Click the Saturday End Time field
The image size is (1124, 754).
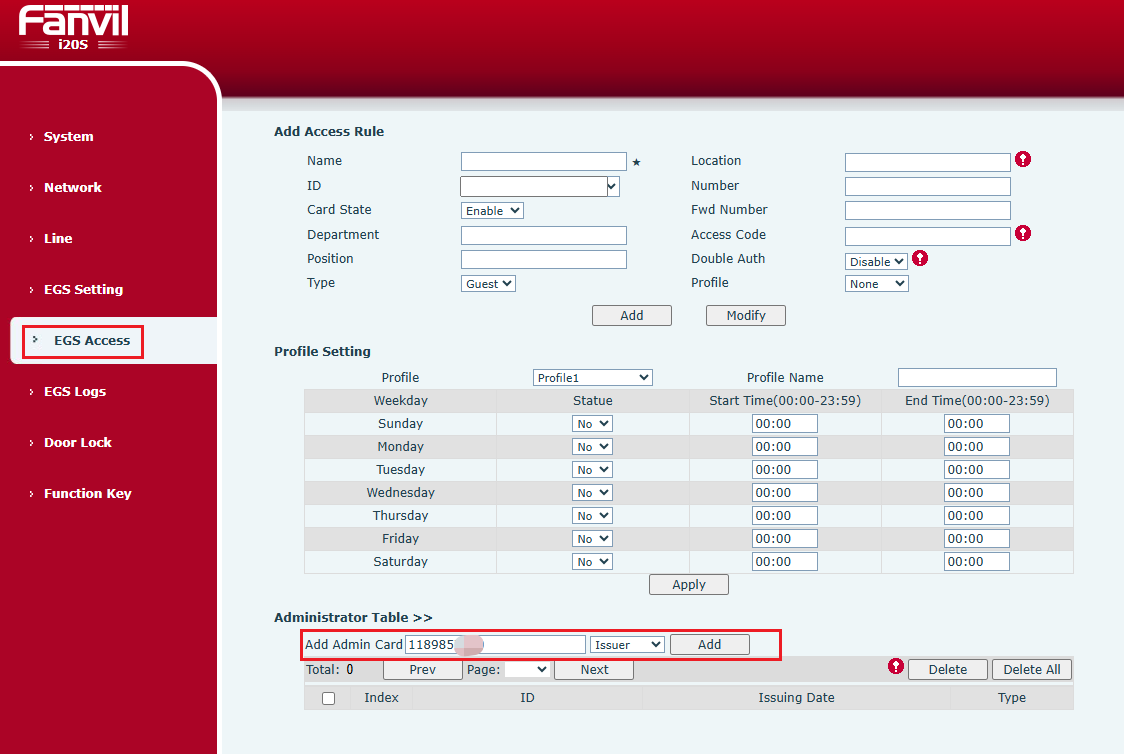coord(976,561)
